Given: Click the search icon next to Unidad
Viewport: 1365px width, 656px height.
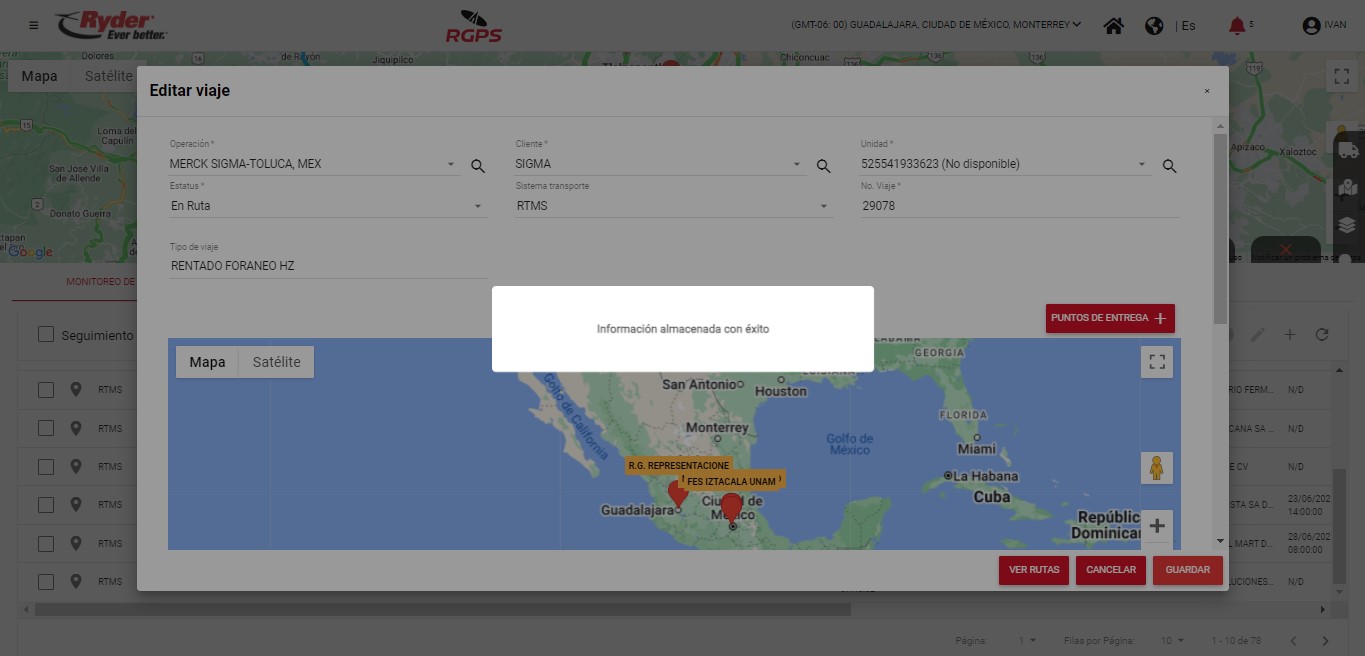Looking at the screenshot, I should (1169, 166).
